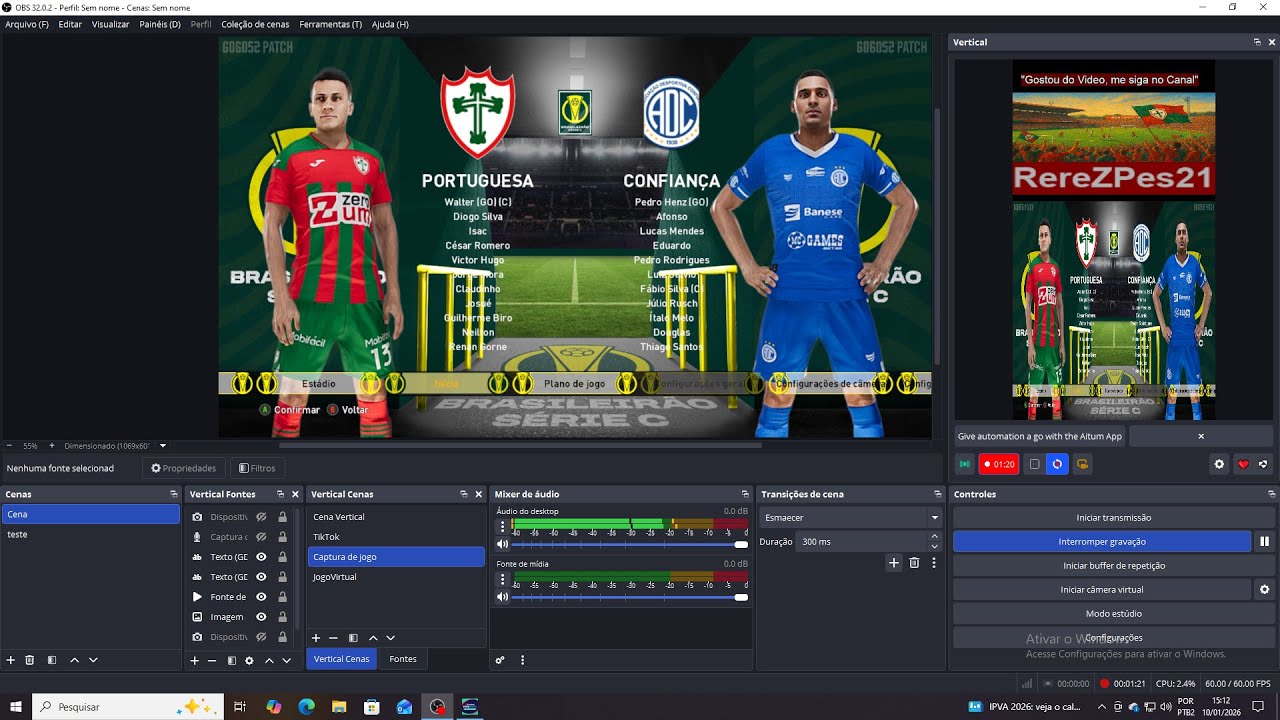Open virtual camera settings gear
Viewport: 1280px width, 720px height.
[1264, 589]
